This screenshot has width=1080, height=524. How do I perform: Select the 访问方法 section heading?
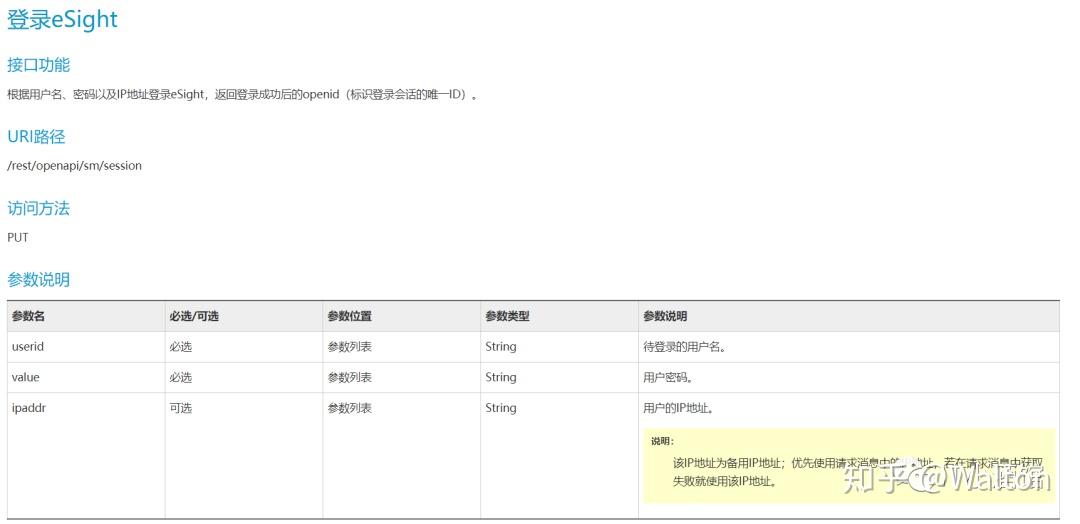click(x=39, y=208)
